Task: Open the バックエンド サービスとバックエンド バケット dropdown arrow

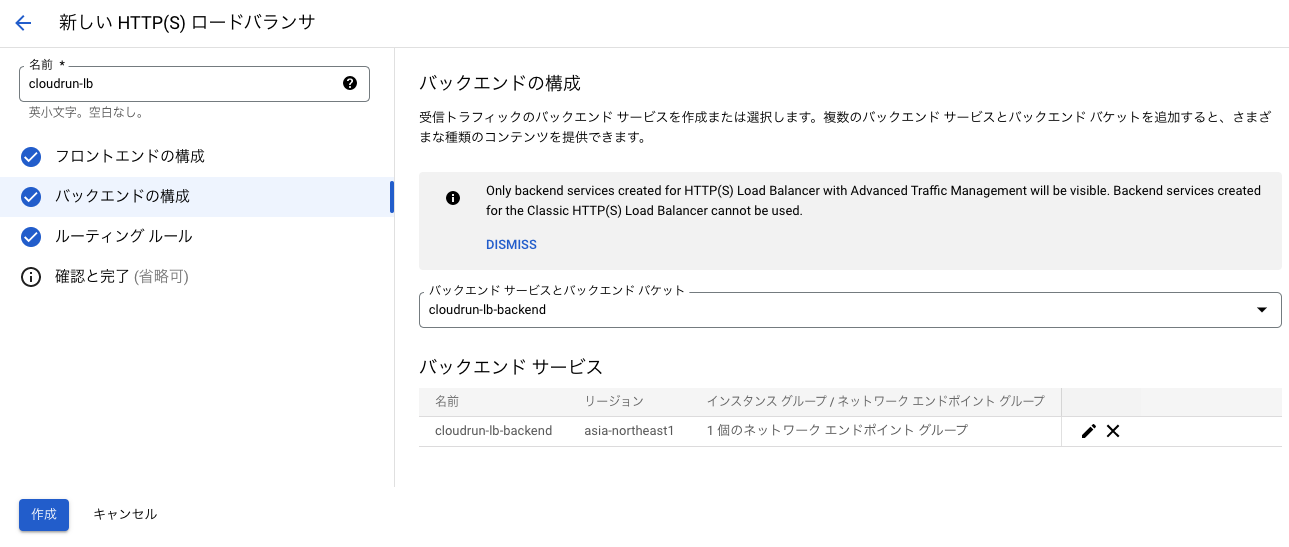Action: pyautogui.click(x=1262, y=310)
